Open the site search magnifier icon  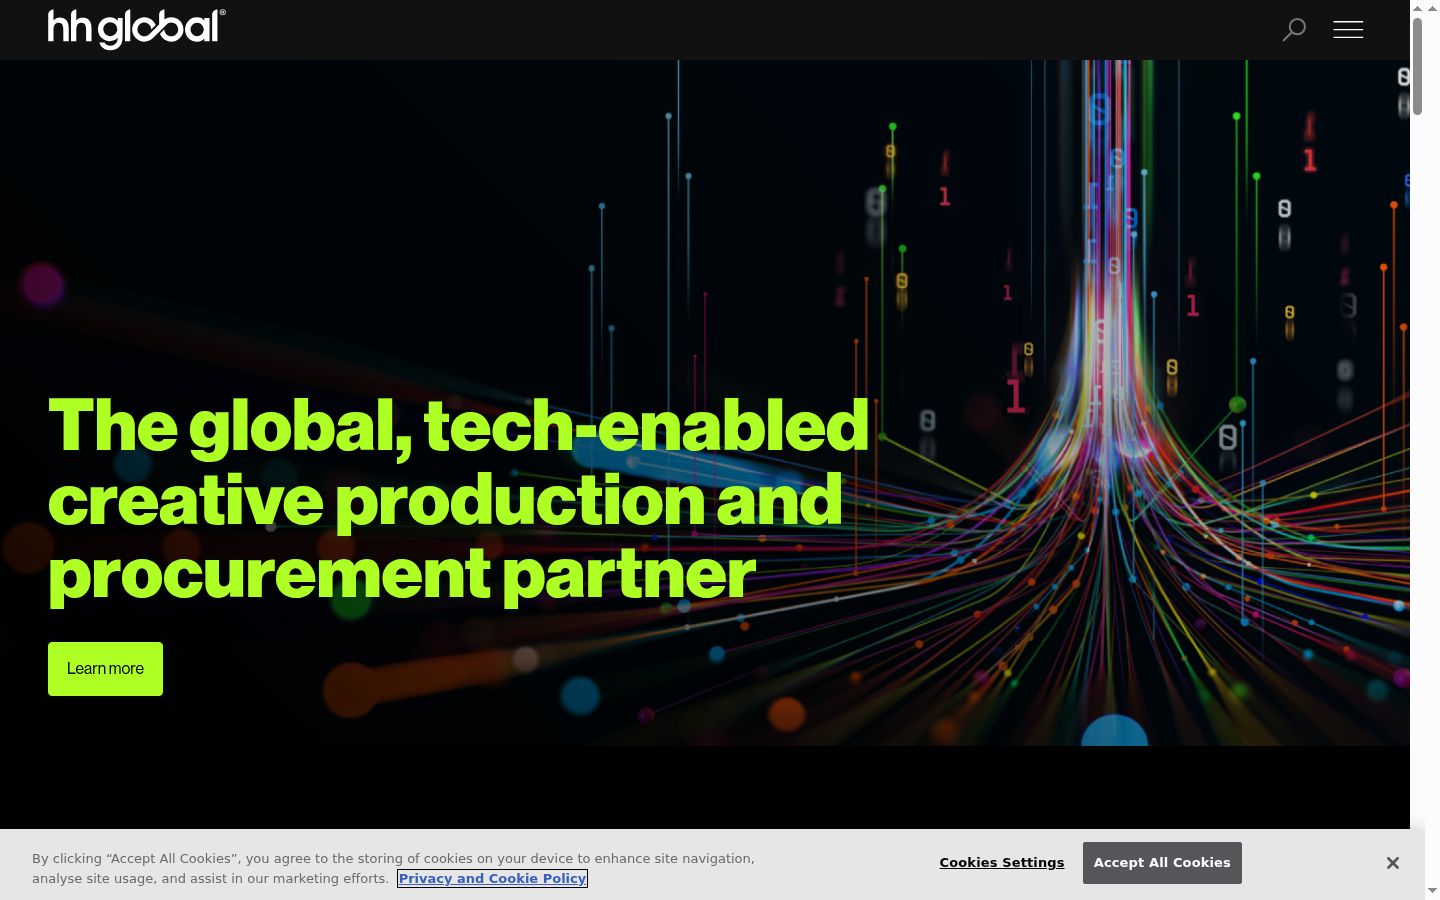tap(1294, 30)
